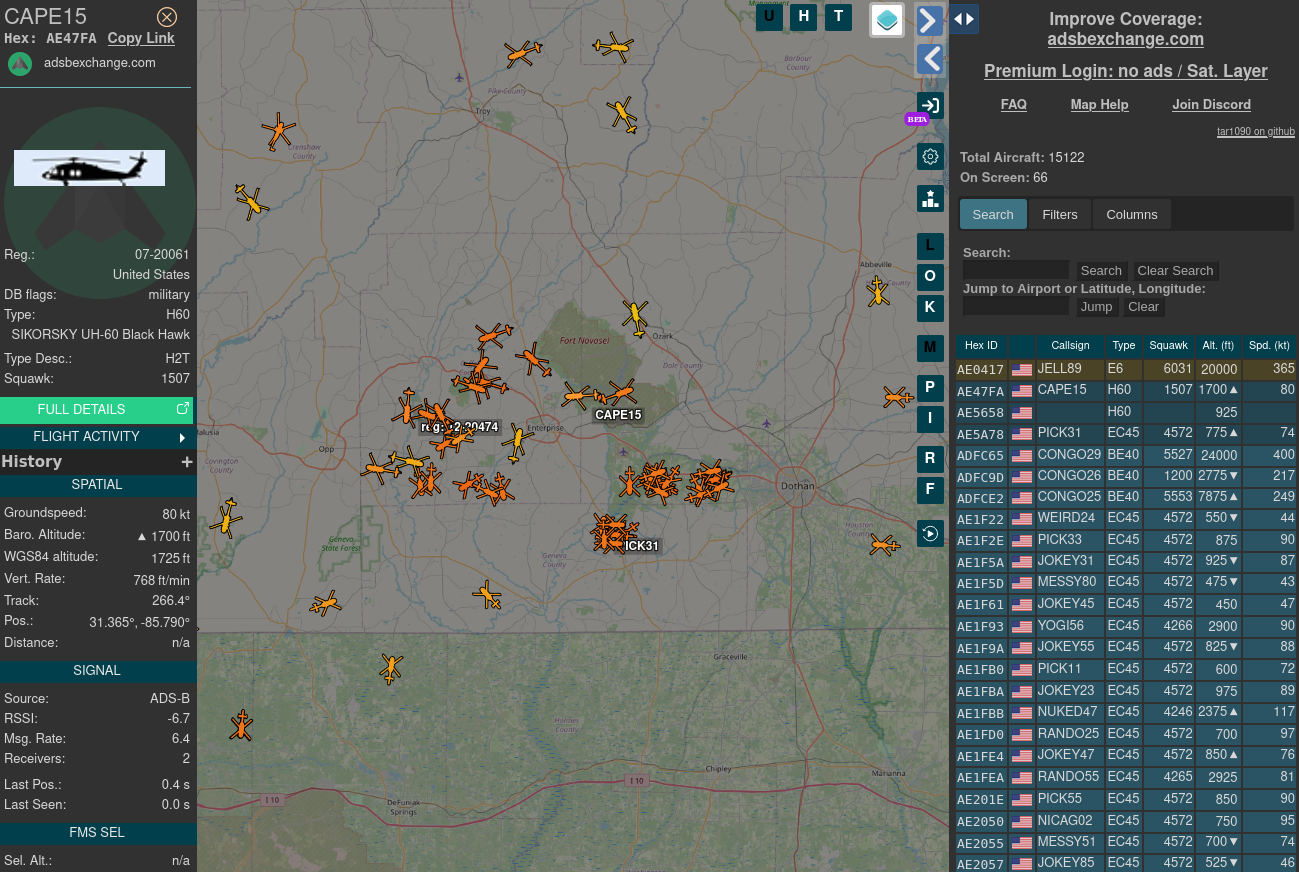Focus the Jump to Airport input field
This screenshot has width=1299, height=872.
pos(1016,306)
